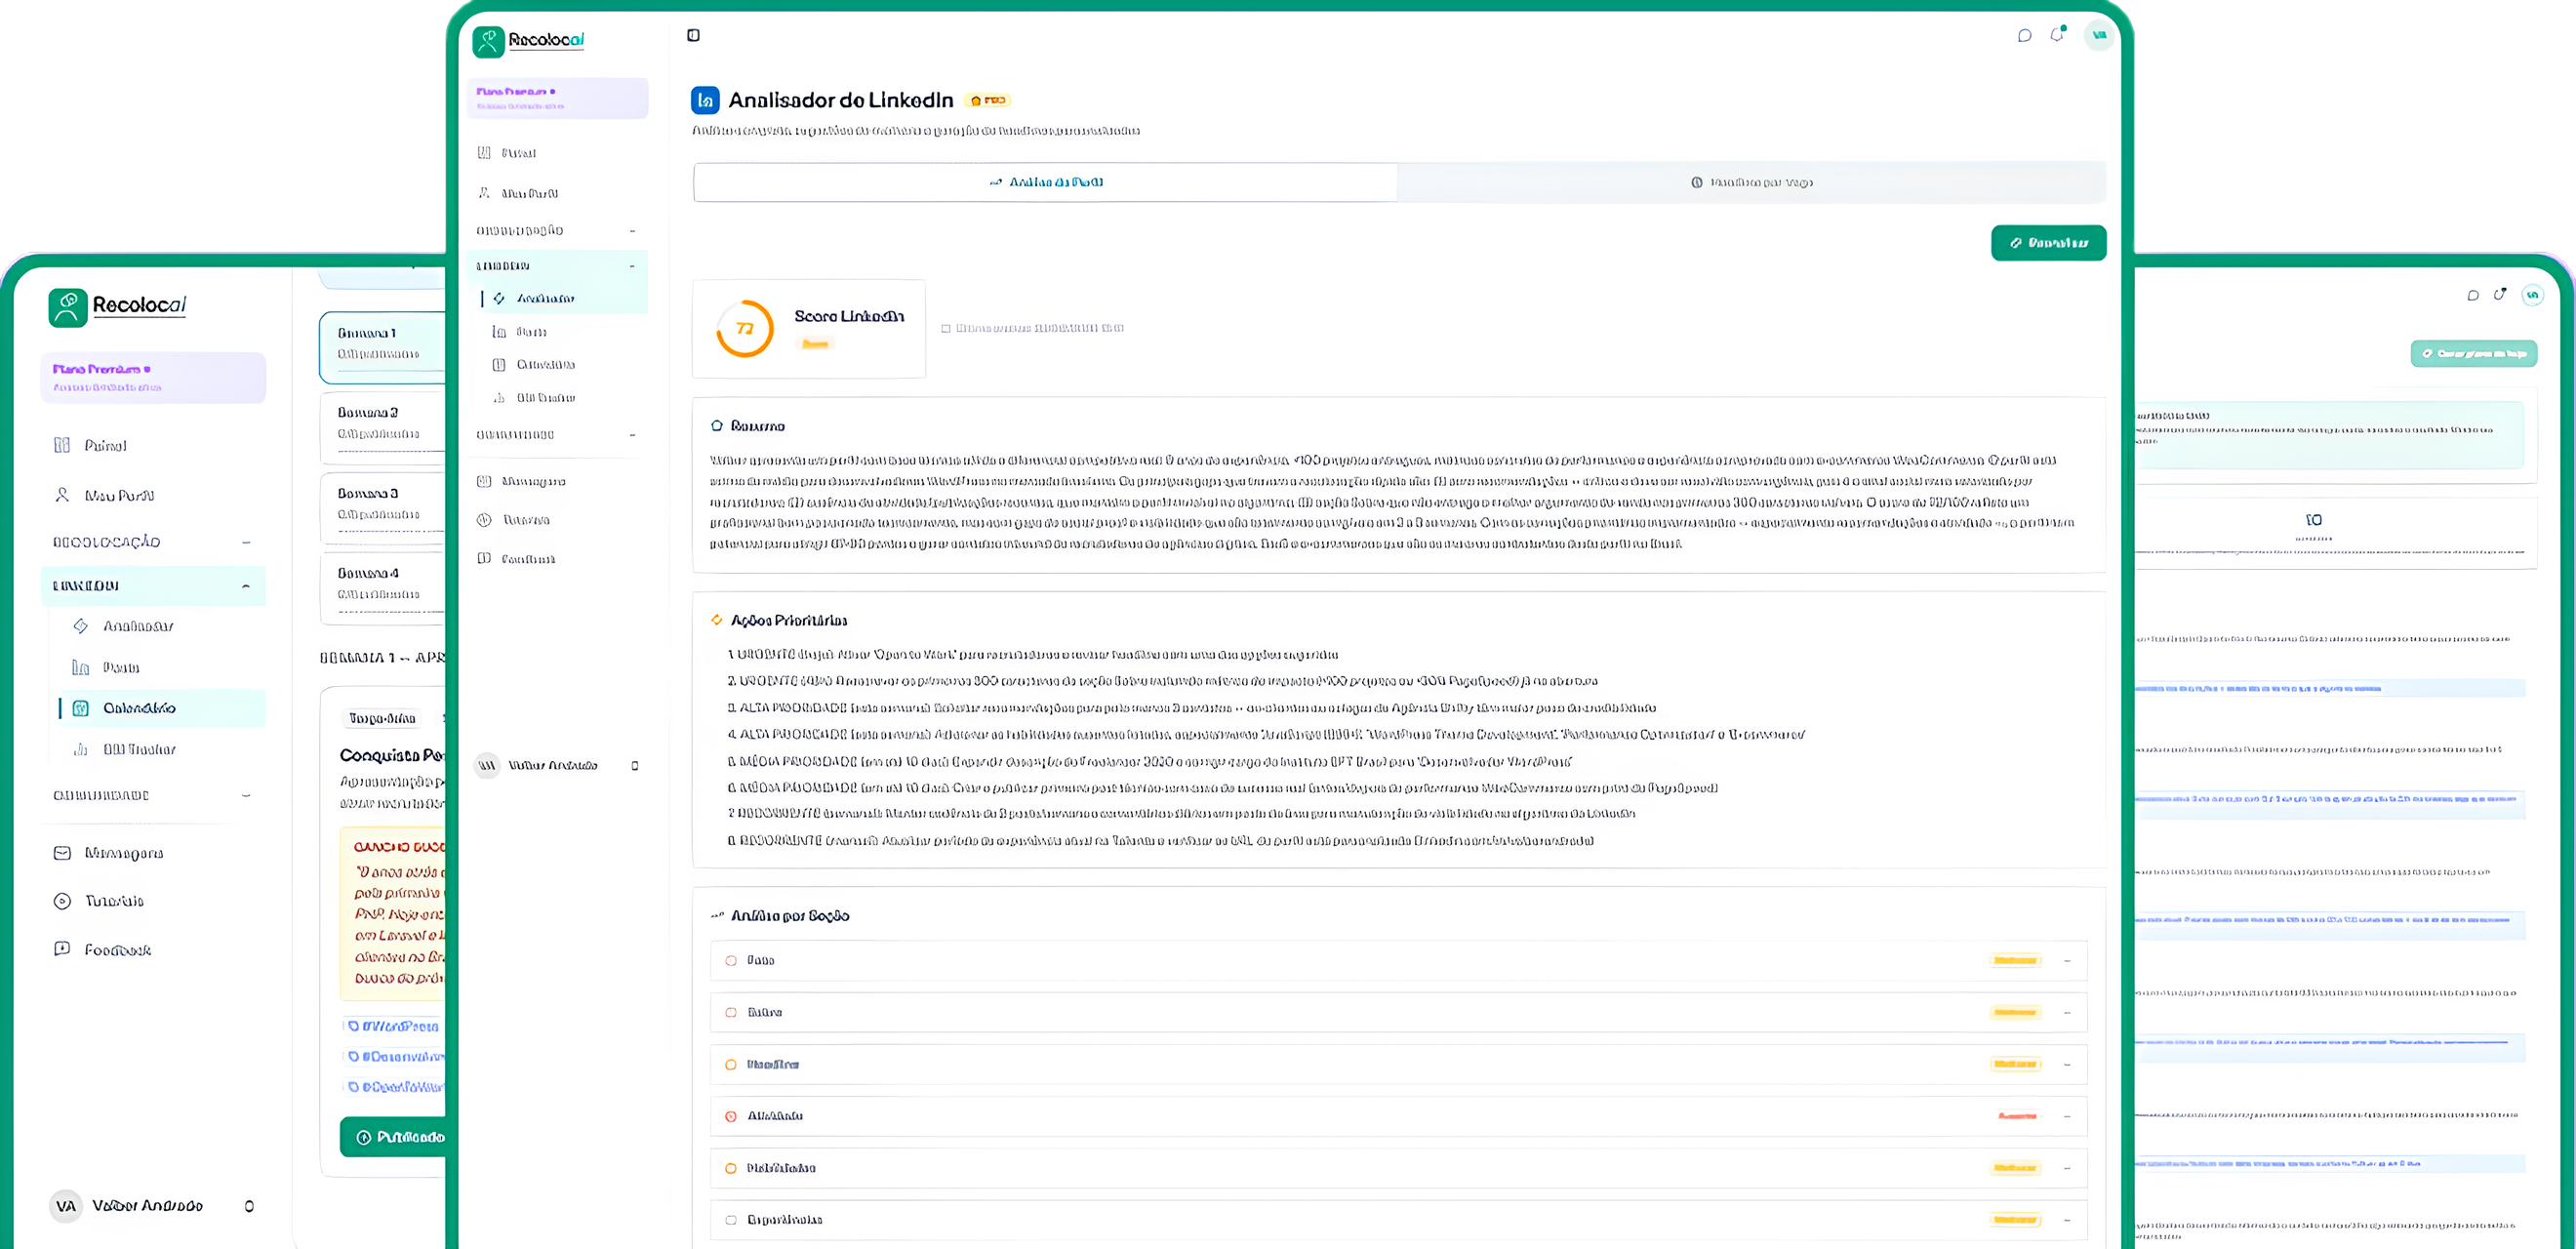Tick the checkbox beside the Score LinkedIn card
Viewport: 2576px width, 1249px height.
pos(946,329)
